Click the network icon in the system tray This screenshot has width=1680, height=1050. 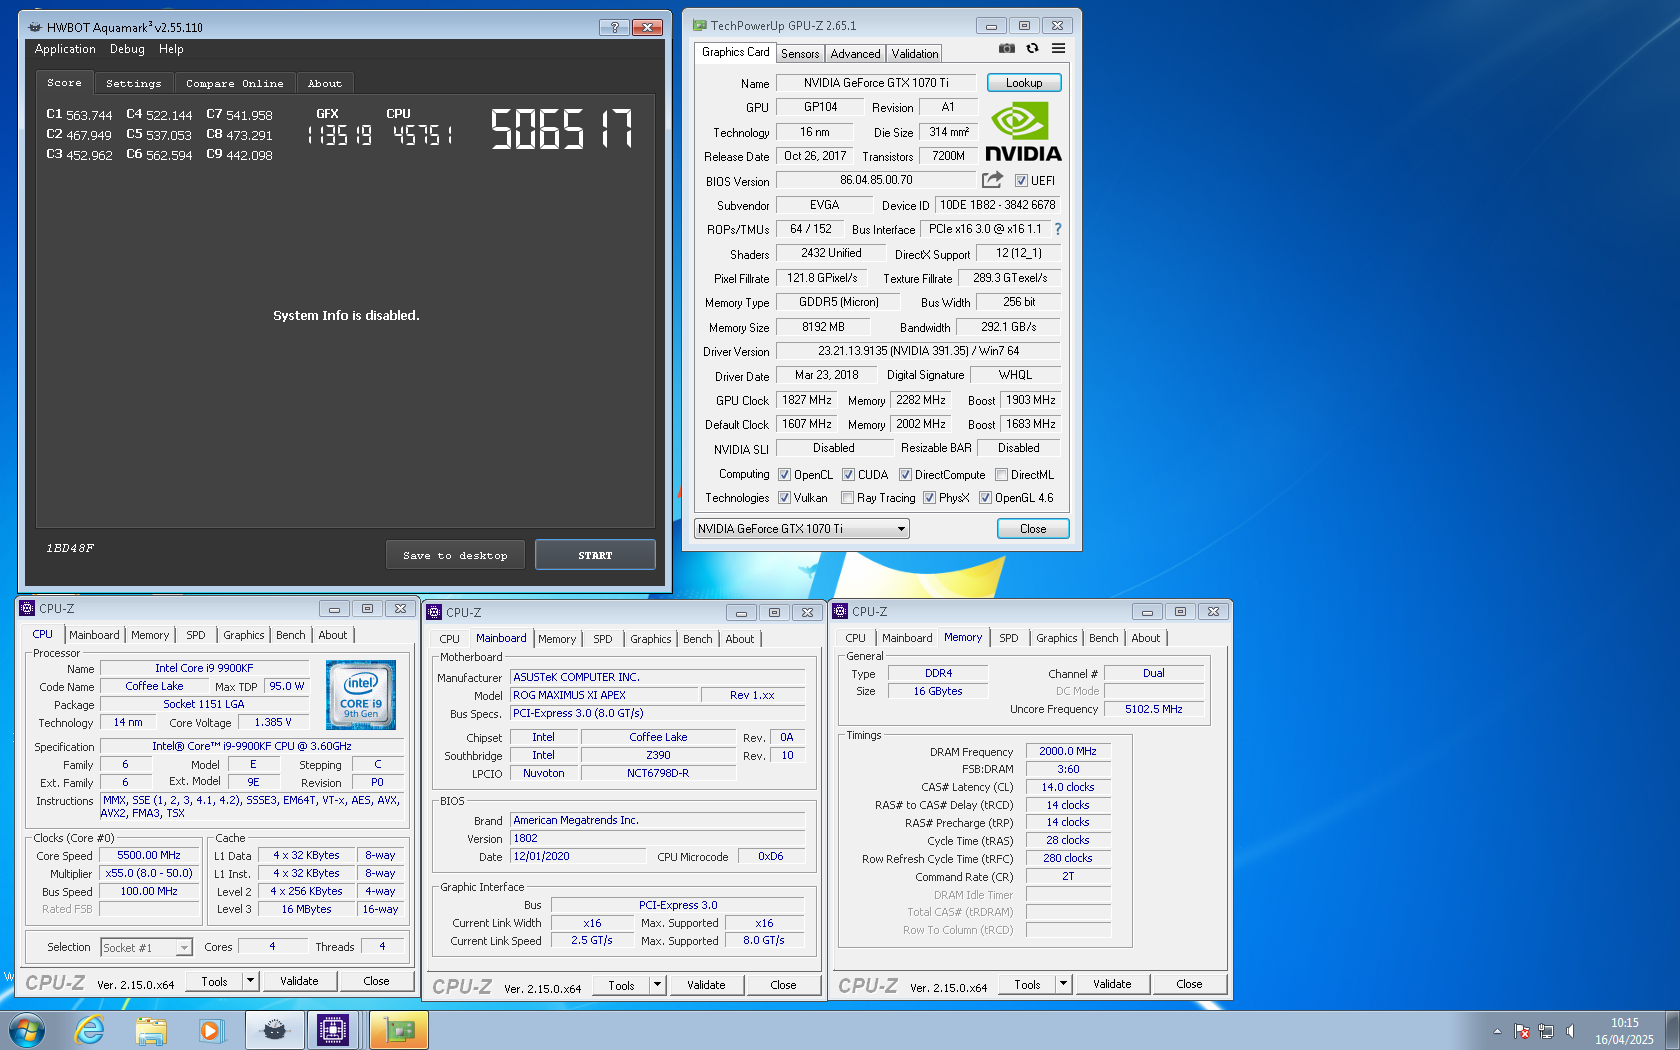tap(1546, 1031)
